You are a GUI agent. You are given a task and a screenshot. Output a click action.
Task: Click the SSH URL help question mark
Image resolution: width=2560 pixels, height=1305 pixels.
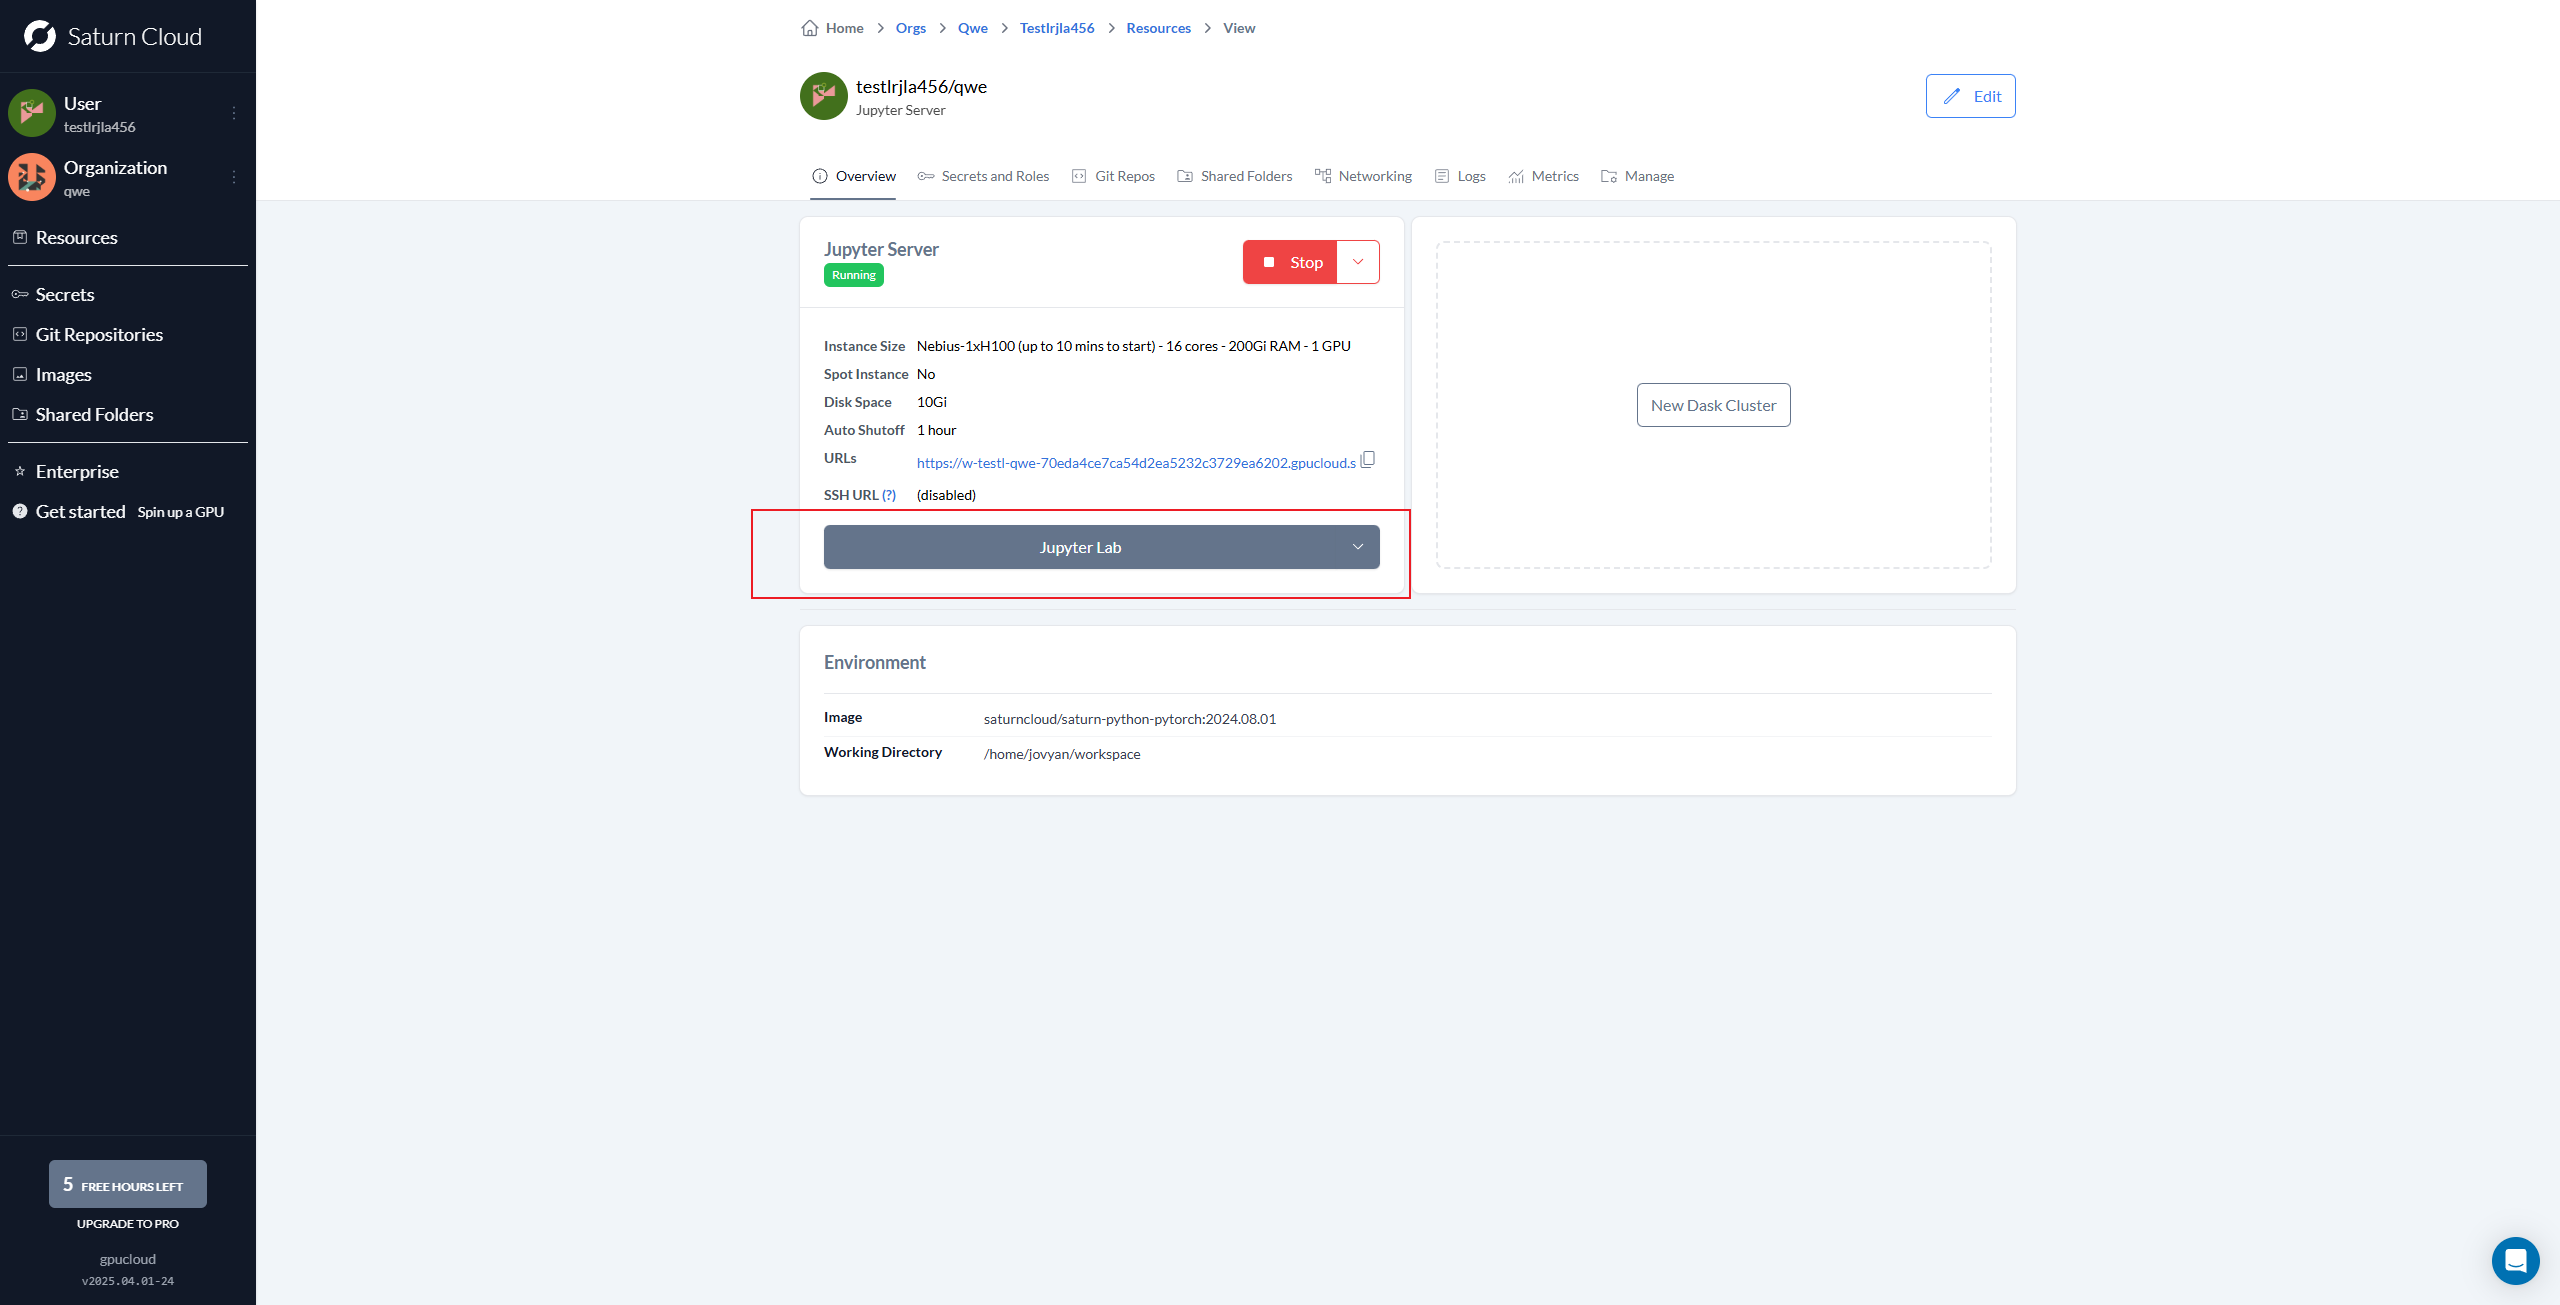click(x=889, y=495)
